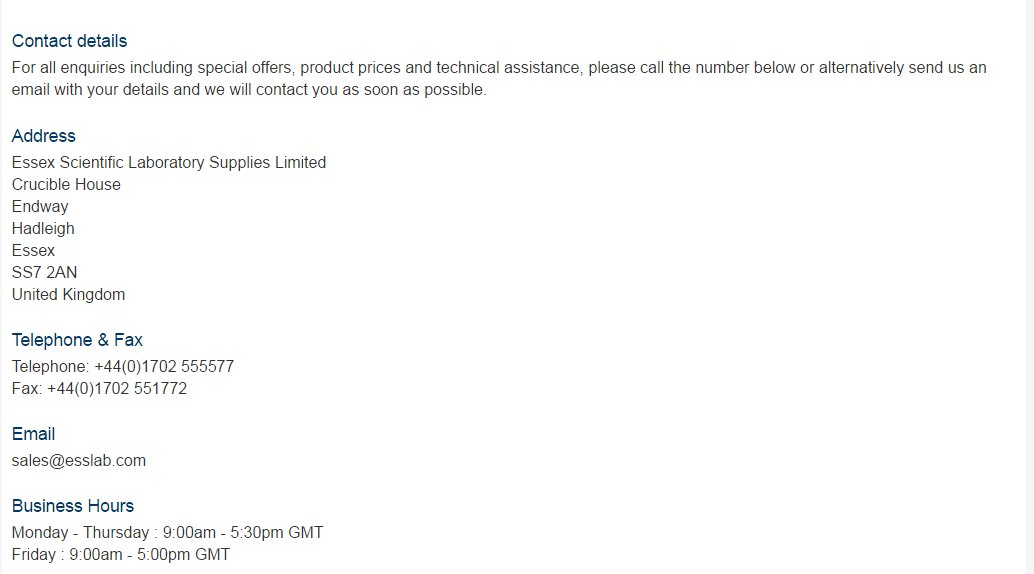
Task: Click the Business Hours heading
Action: 73,506
